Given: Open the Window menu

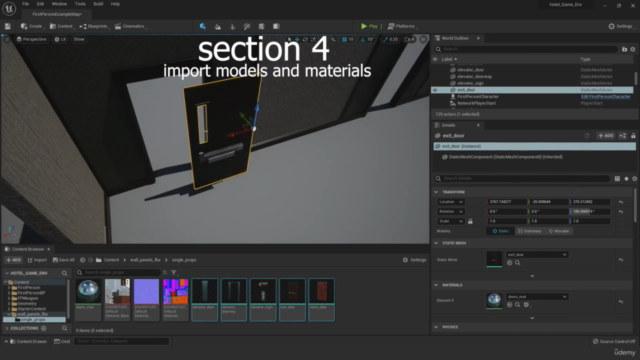Looking at the screenshot, I should coord(59,4).
